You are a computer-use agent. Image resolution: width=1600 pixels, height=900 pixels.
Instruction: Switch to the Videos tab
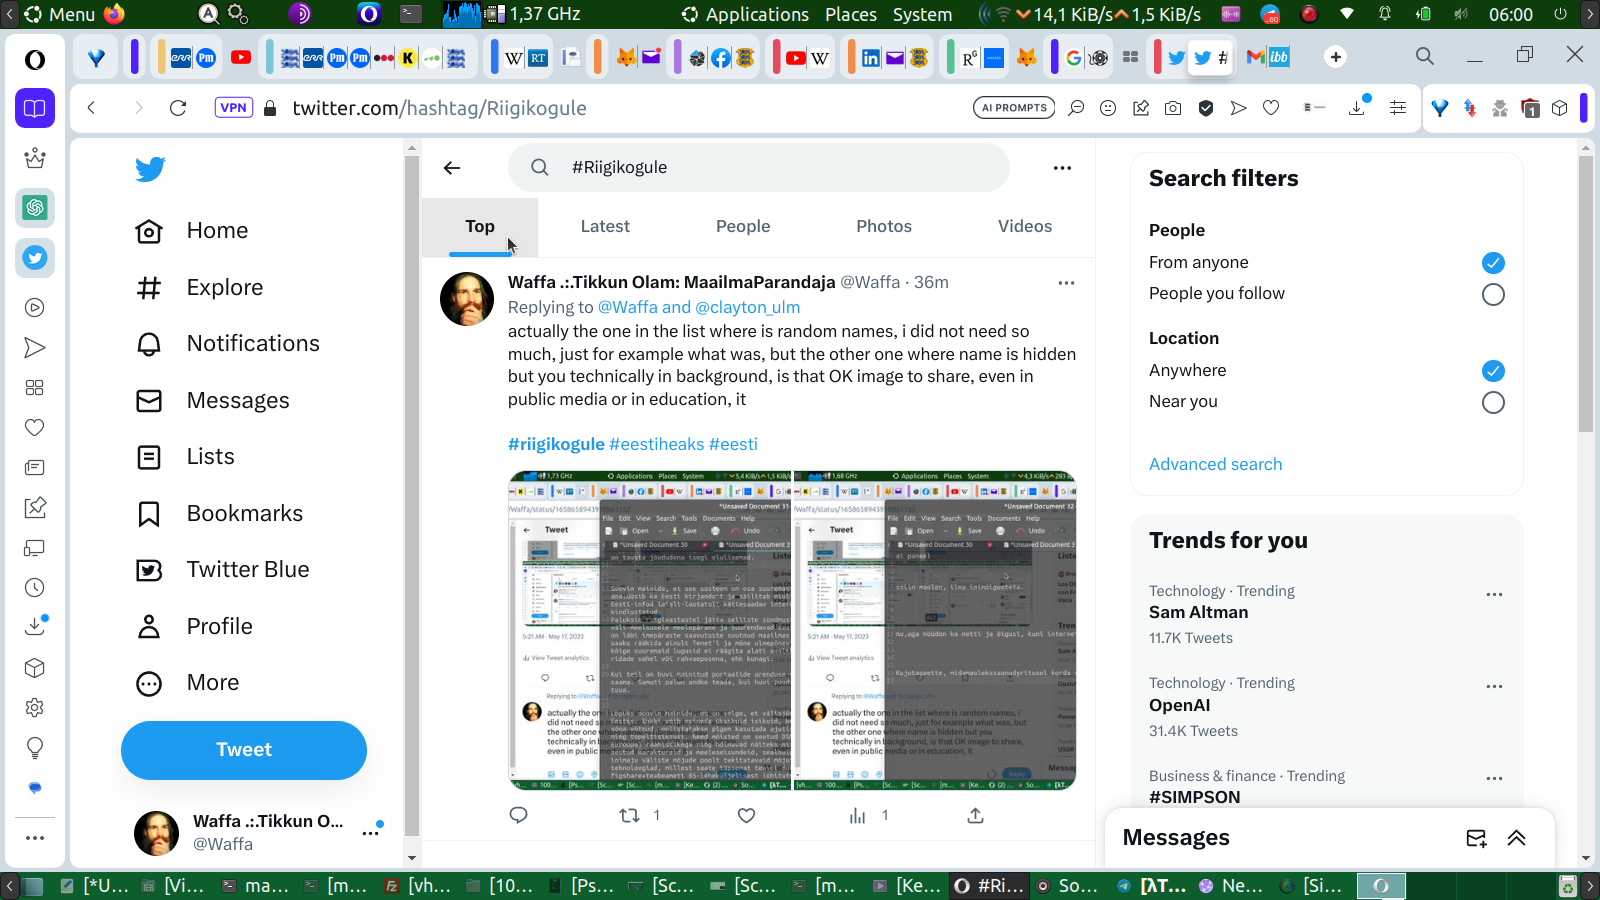click(x=1025, y=227)
